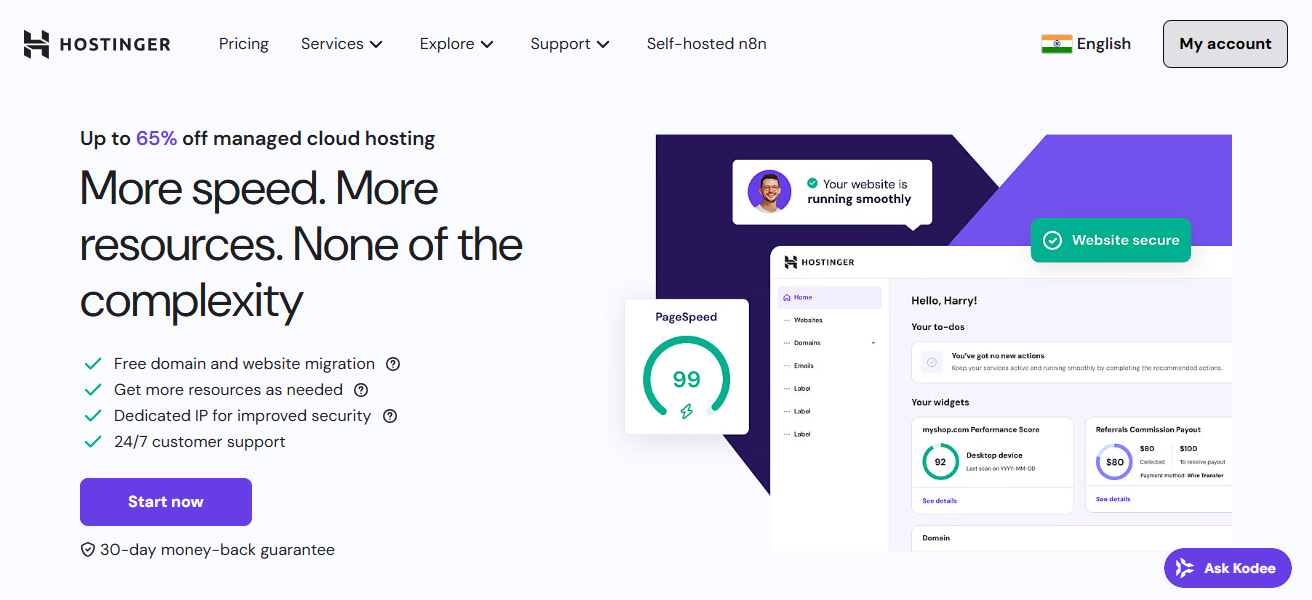
Task: Open info tooltip for more resources
Action: point(361,390)
